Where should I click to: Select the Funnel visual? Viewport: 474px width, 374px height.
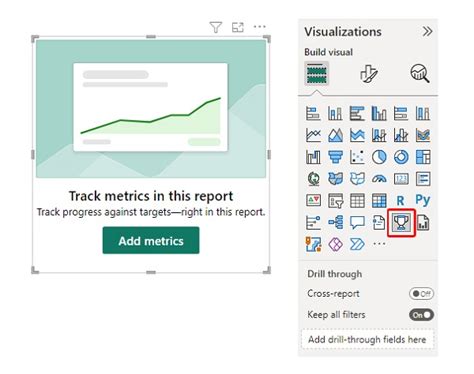coord(335,157)
